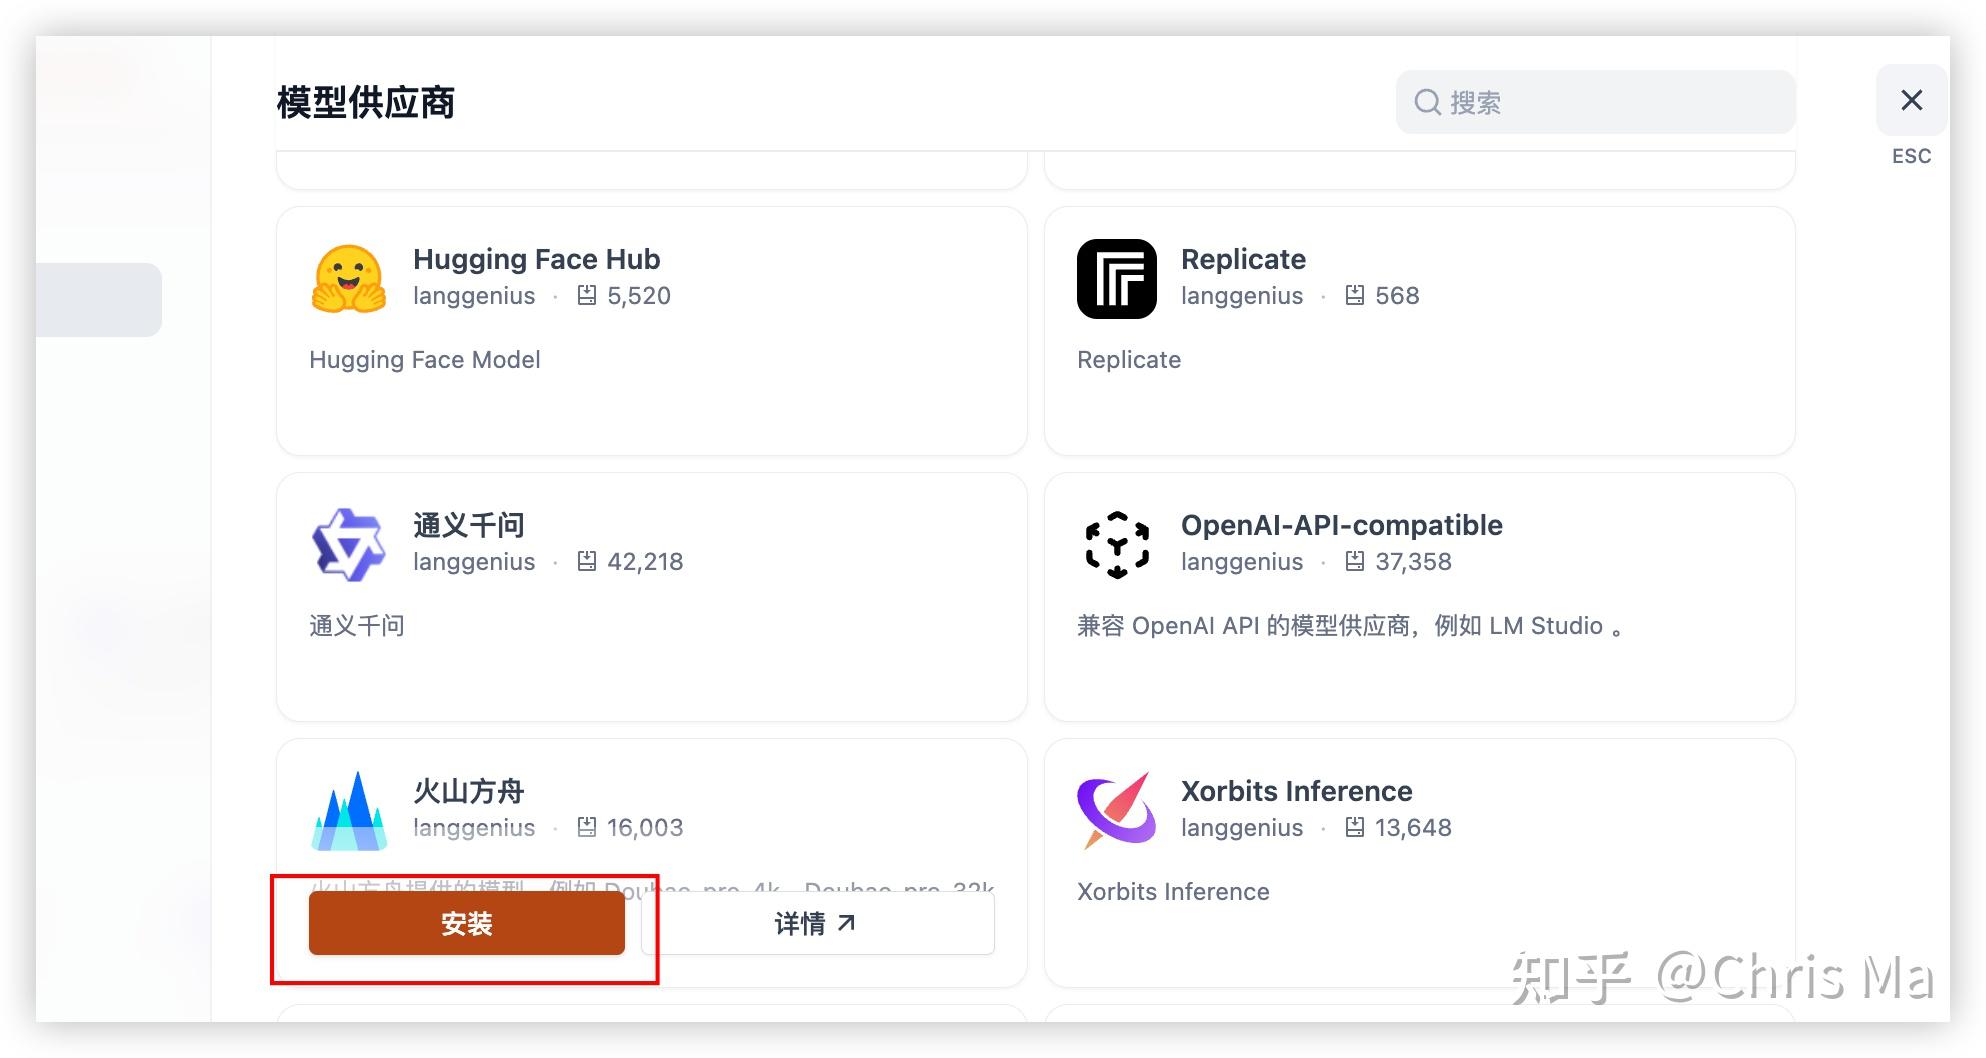Focus the 搜索 input field
Image resolution: width=1986 pixels, height=1058 pixels.
click(1596, 102)
